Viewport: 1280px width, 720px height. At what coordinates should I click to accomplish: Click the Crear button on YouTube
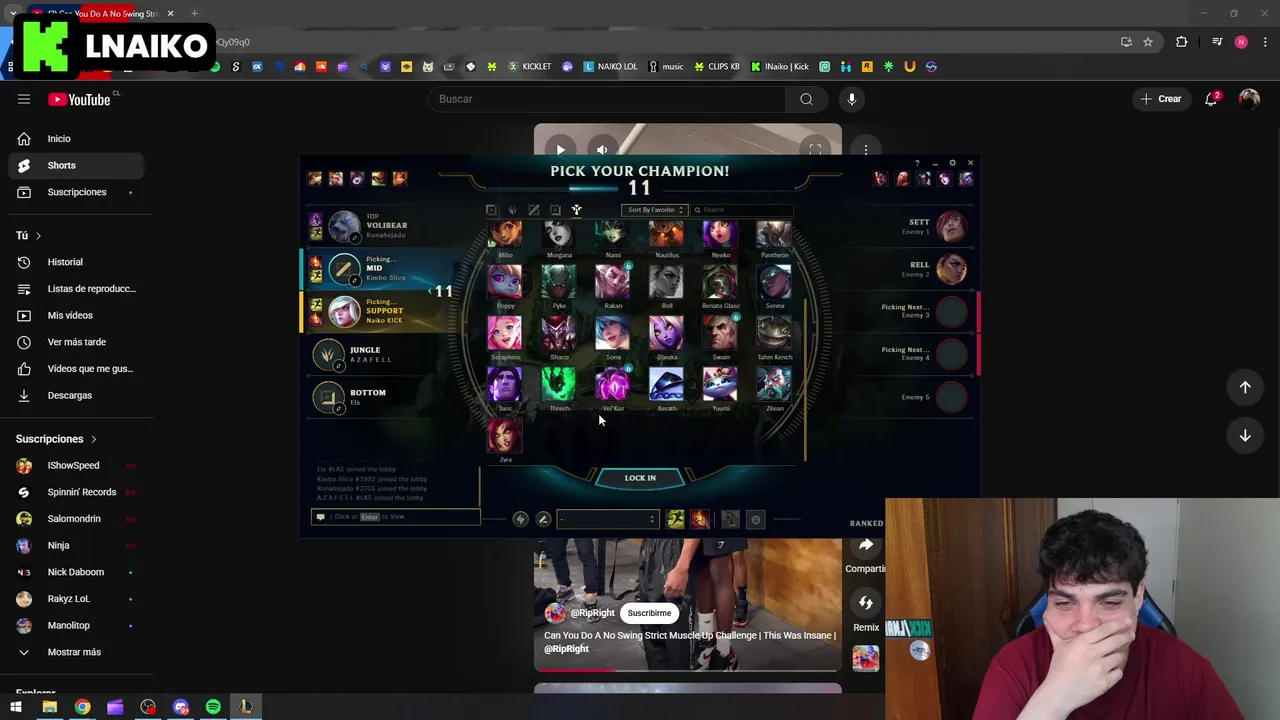1160,99
